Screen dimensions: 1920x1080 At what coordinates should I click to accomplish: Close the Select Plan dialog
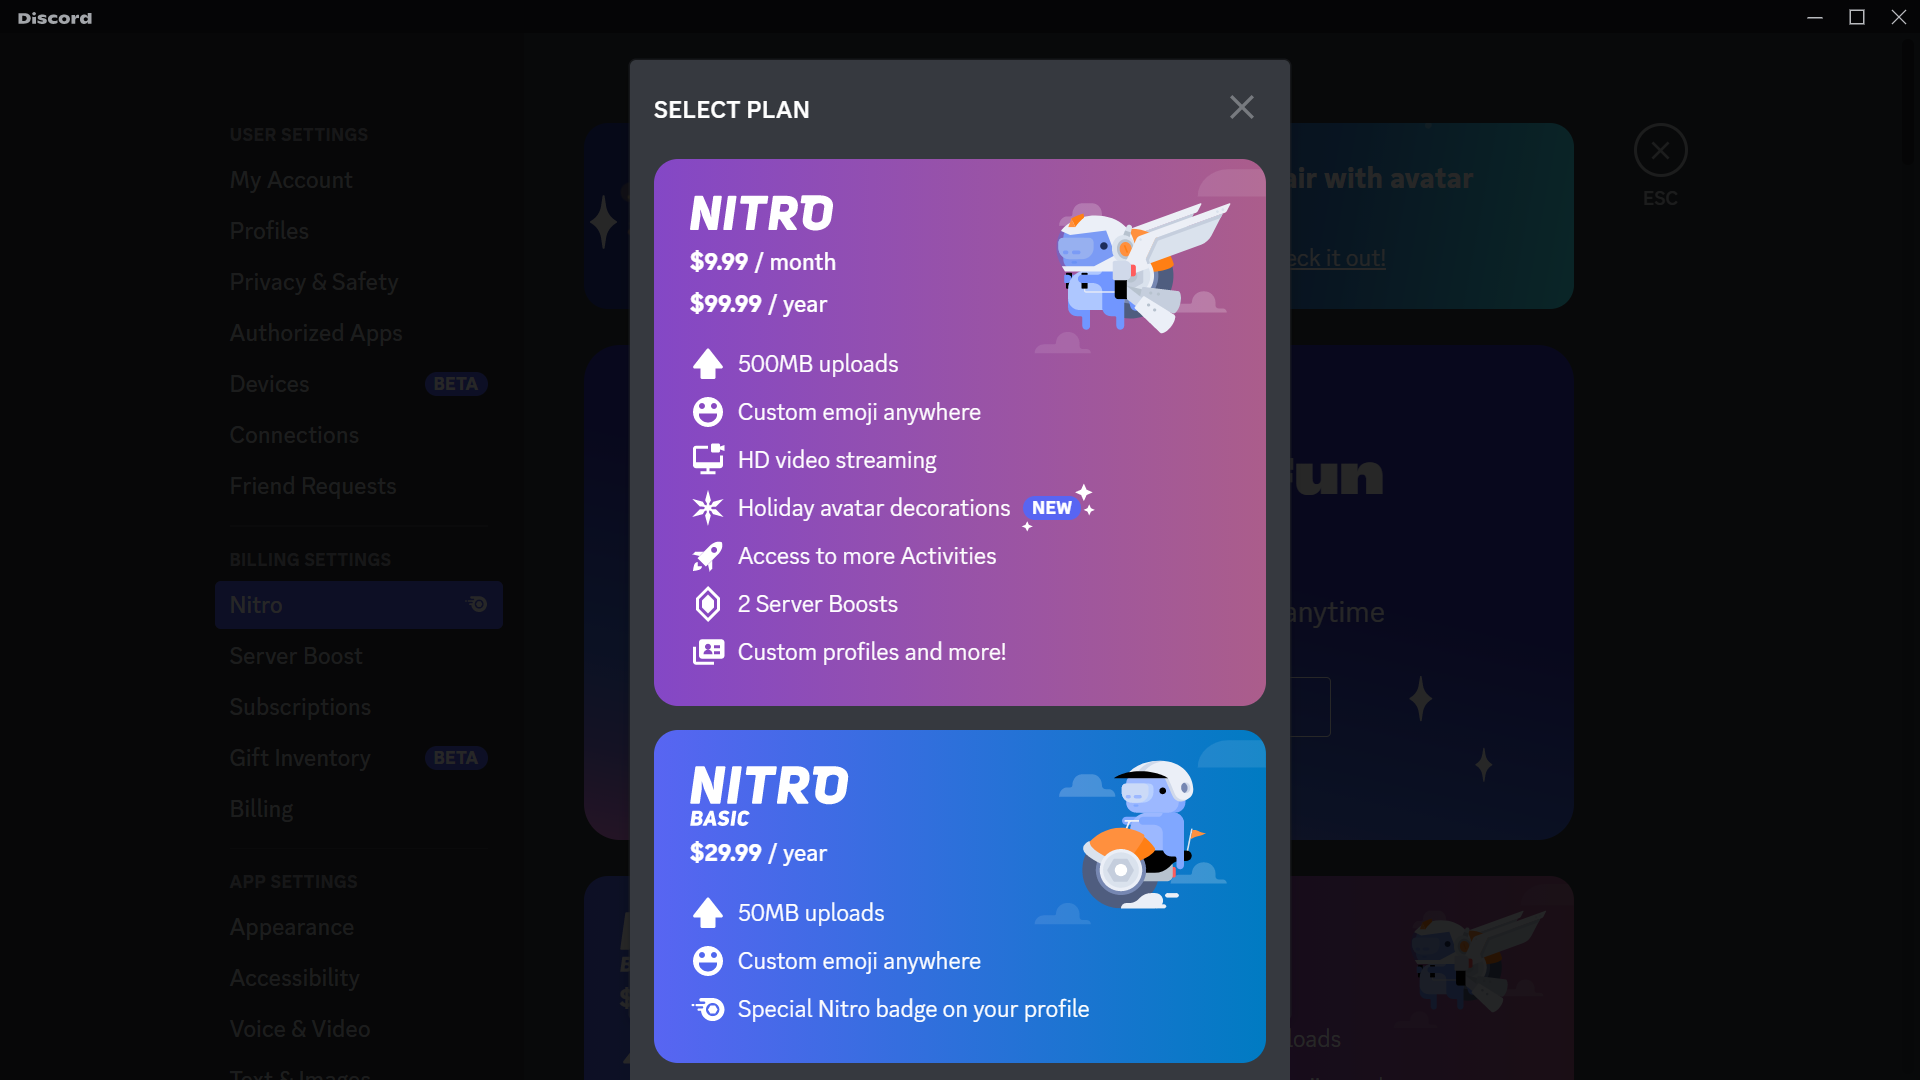tap(1242, 108)
